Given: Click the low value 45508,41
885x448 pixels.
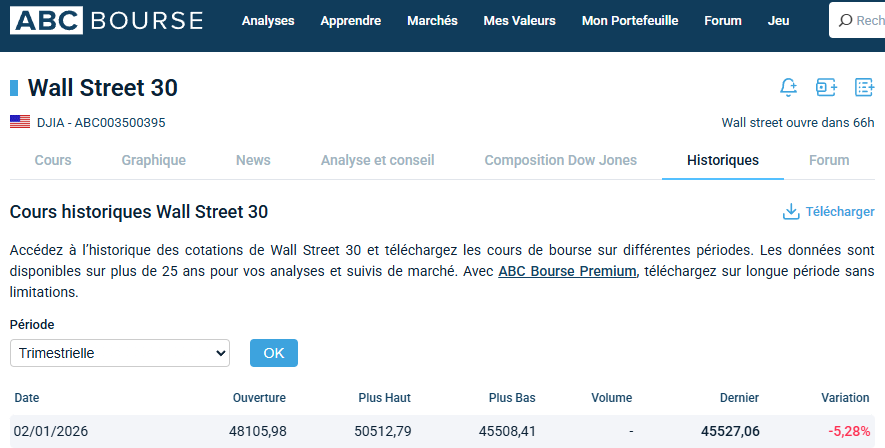Looking at the screenshot, I should coord(507,432).
